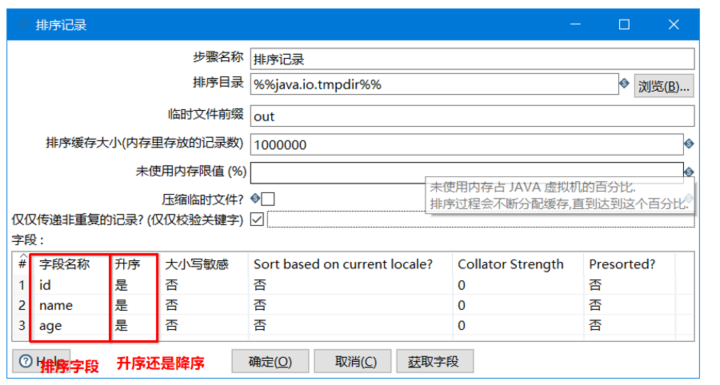This screenshot has width=720, height=385.
Task: Click 升序 cell in id row
Action: (134, 285)
